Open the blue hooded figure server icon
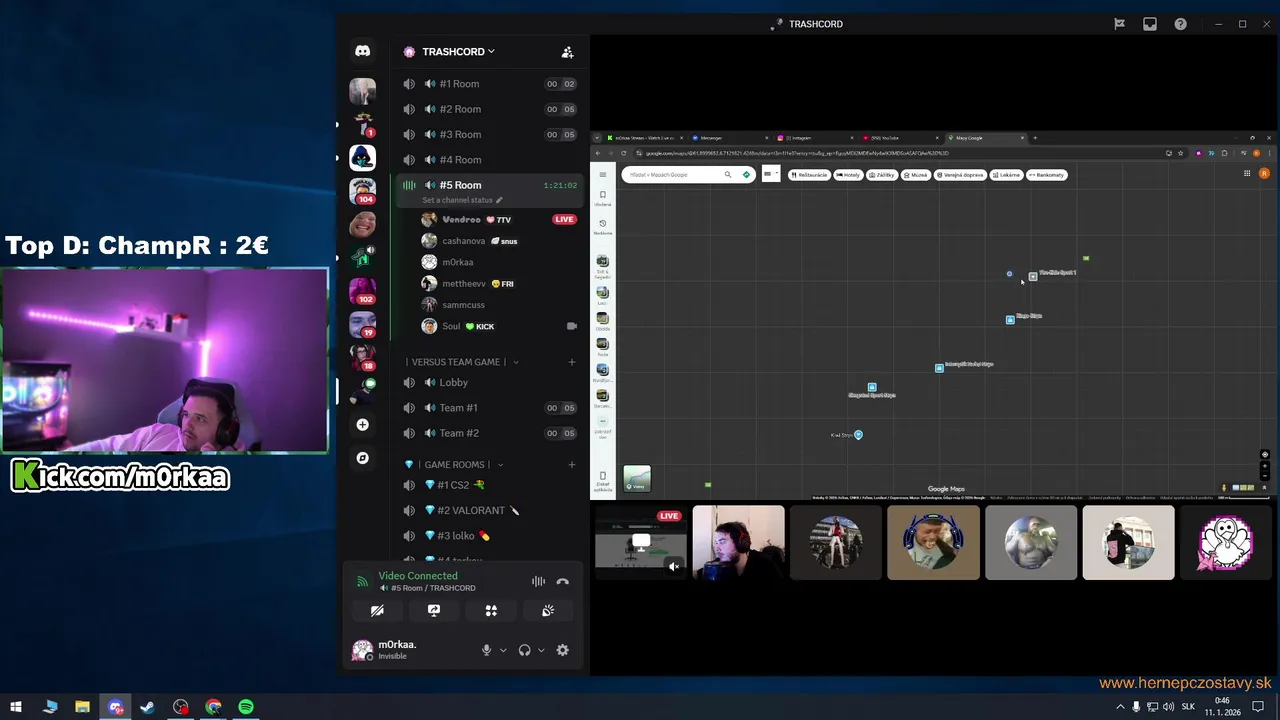Image resolution: width=1280 pixels, height=720 pixels. tap(362, 157)
